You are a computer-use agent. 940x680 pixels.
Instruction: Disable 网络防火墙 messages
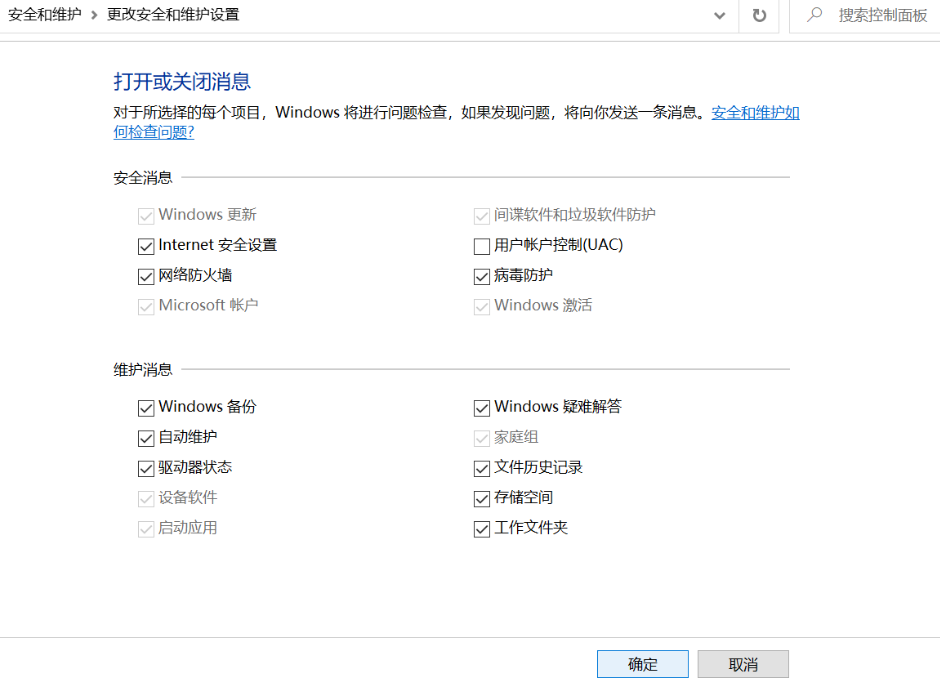pos(146,275)
